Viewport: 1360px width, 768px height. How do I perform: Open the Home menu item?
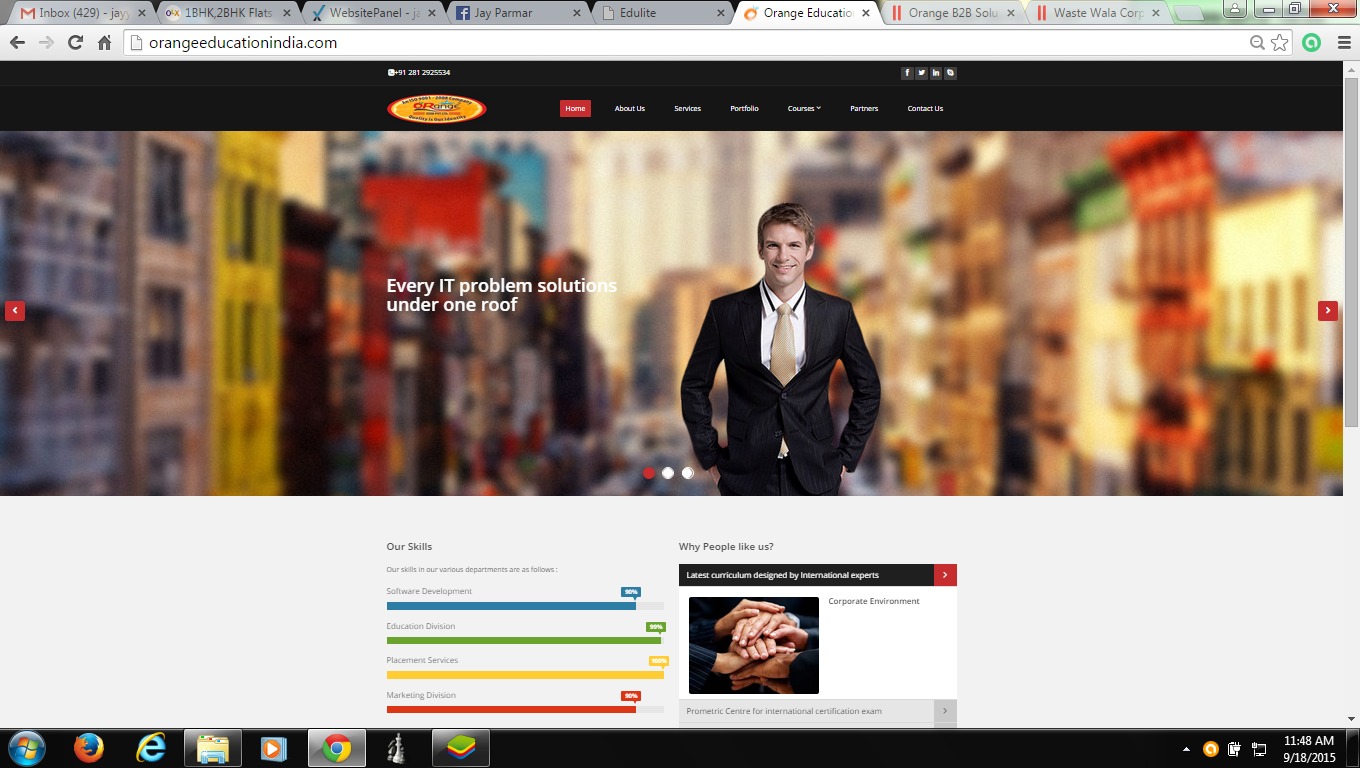pos(575,108)
